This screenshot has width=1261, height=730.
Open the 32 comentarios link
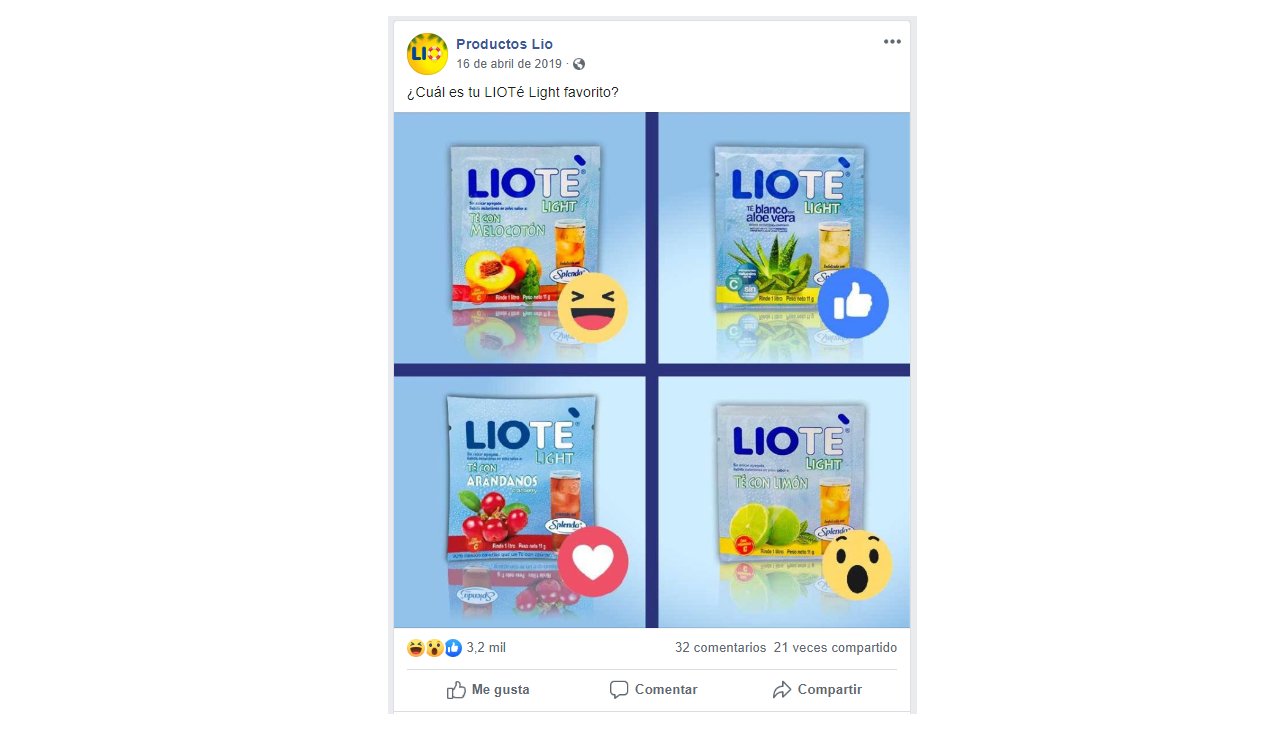tap(720, 648)
